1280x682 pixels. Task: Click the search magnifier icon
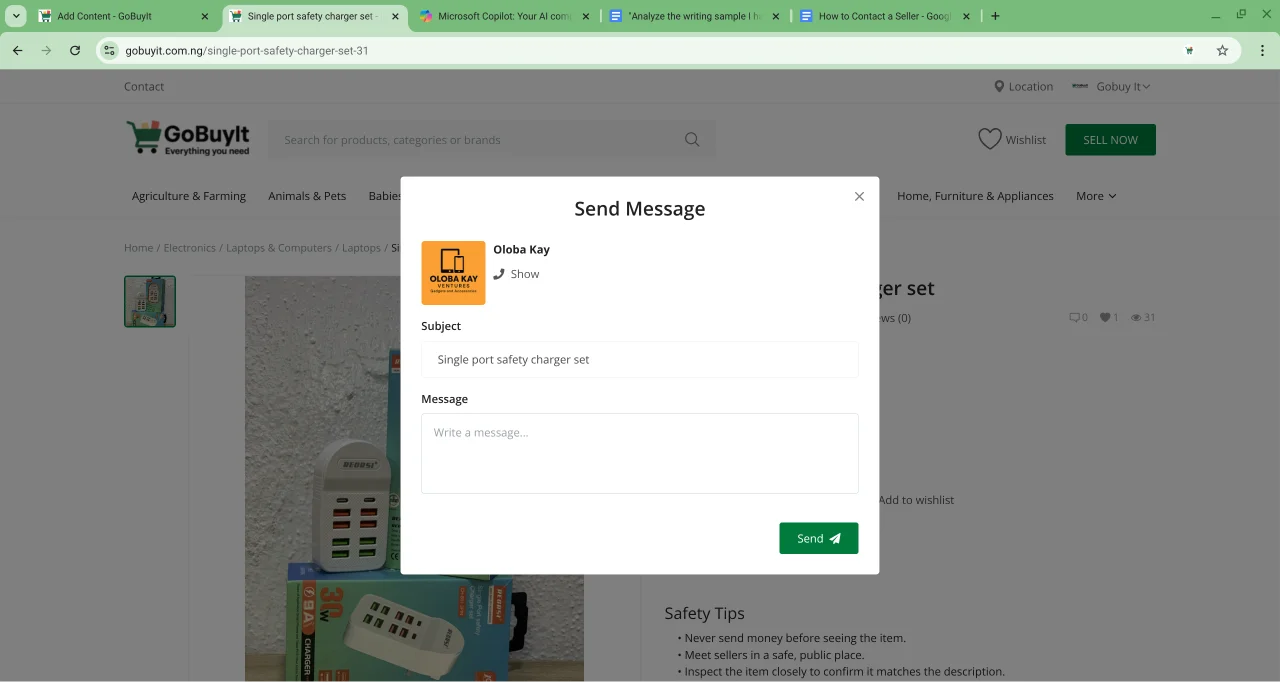692,140
